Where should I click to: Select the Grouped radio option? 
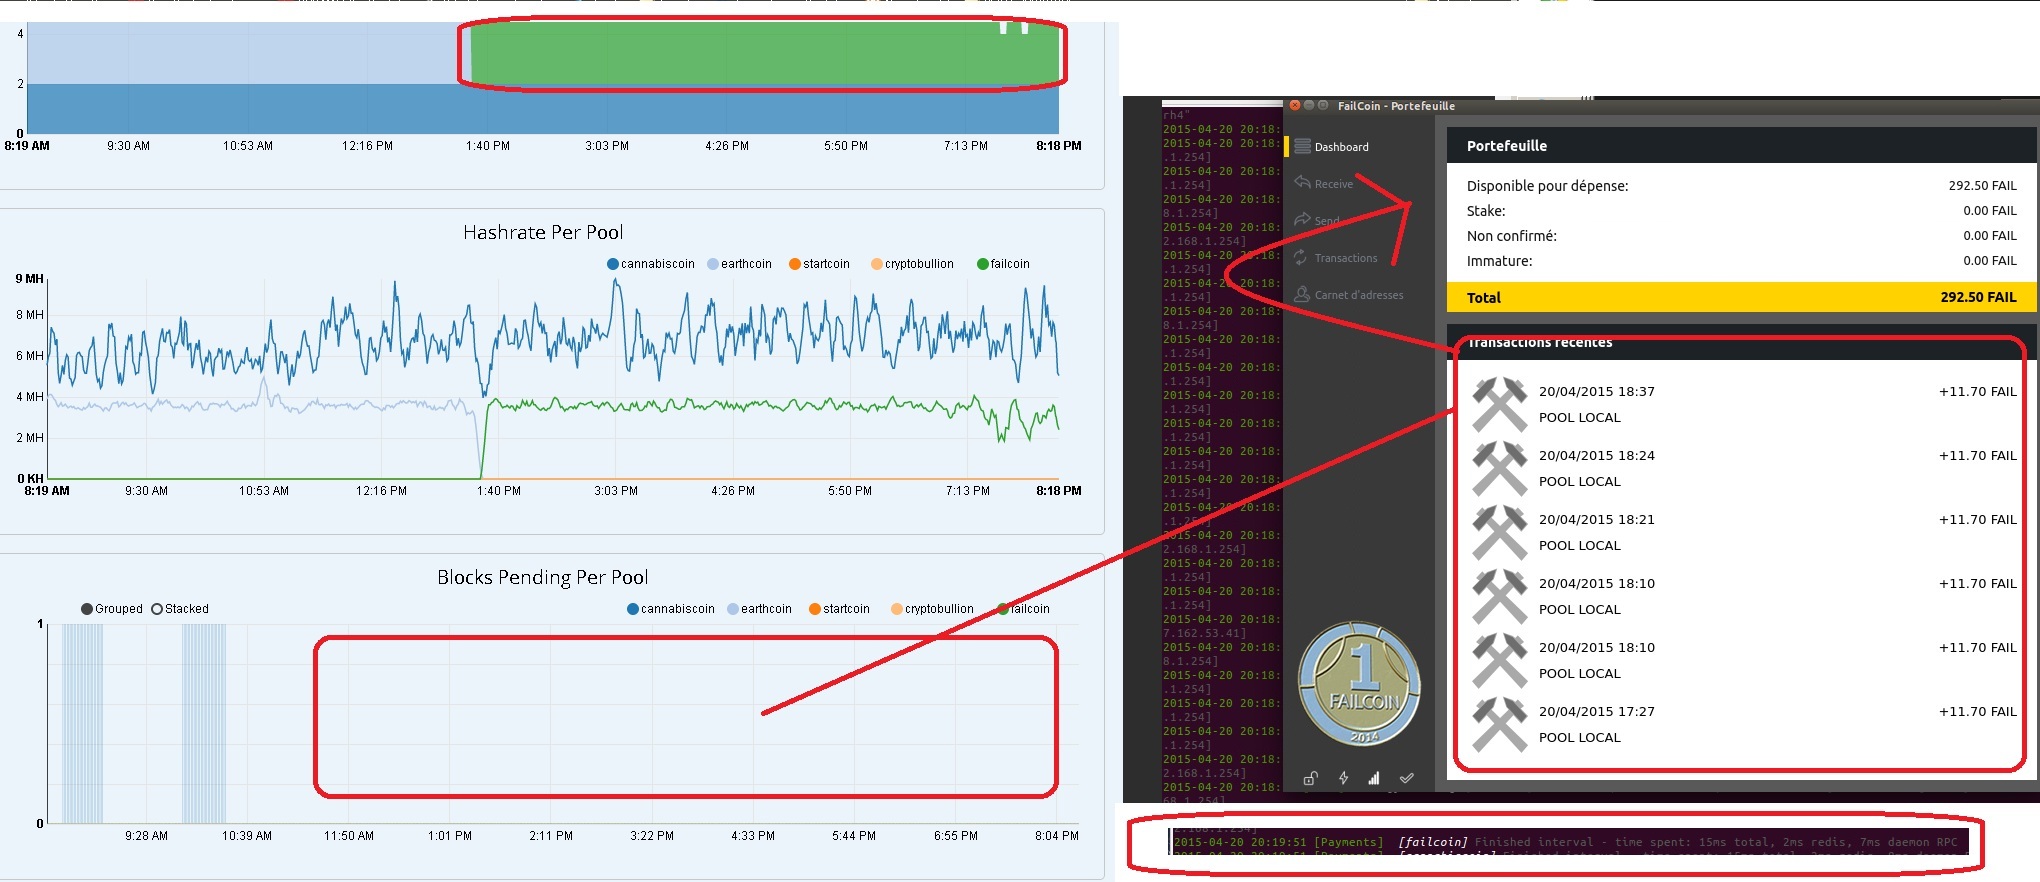[112, 609]
